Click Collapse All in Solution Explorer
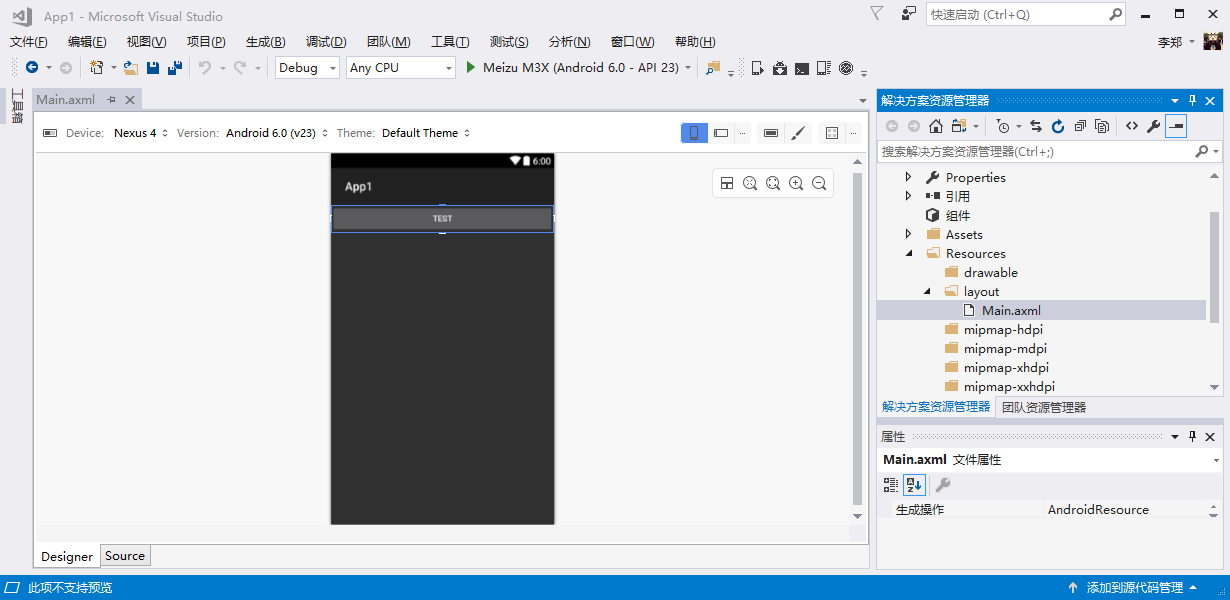Image resolution: width=1230 pixels, height=600 pixels. (1080, 126)
